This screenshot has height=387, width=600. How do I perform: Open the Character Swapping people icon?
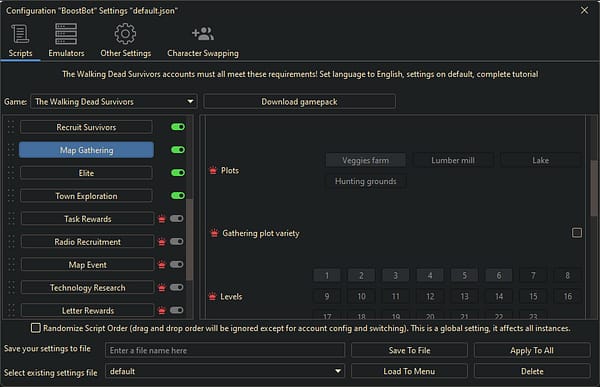pos(203,34)
